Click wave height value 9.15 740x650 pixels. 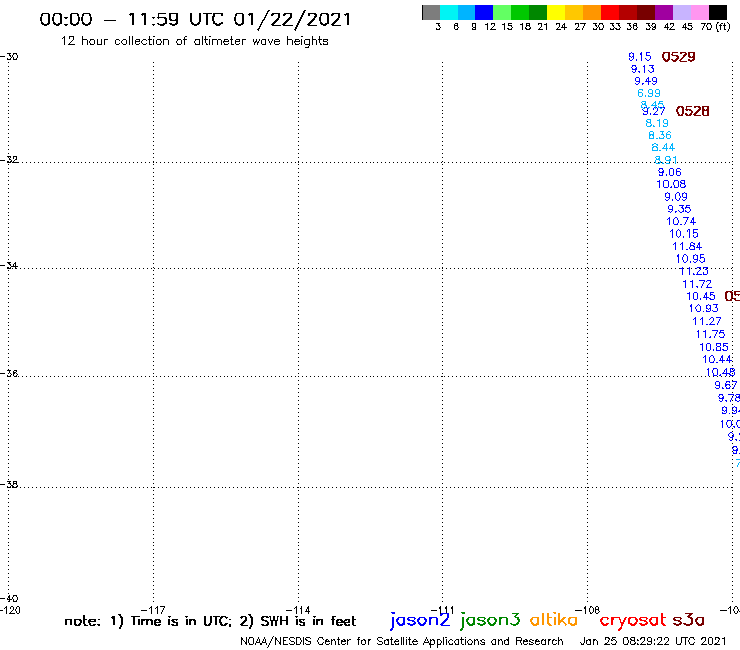point(639,57)
